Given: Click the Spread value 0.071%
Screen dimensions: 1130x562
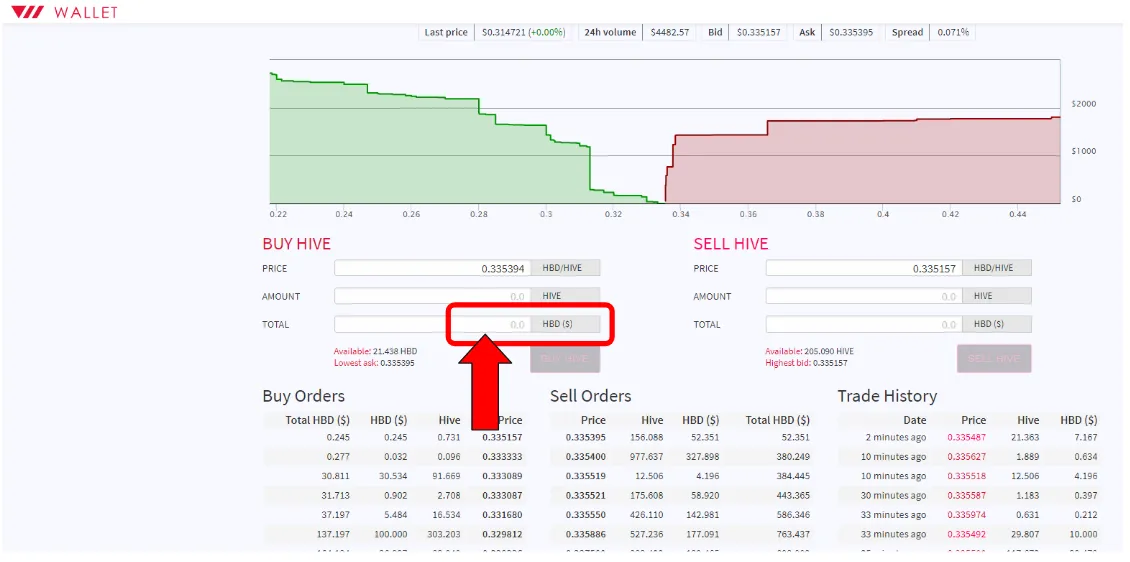Looking at the screenshot, I should pyautogui.click(x=953, y=32).
